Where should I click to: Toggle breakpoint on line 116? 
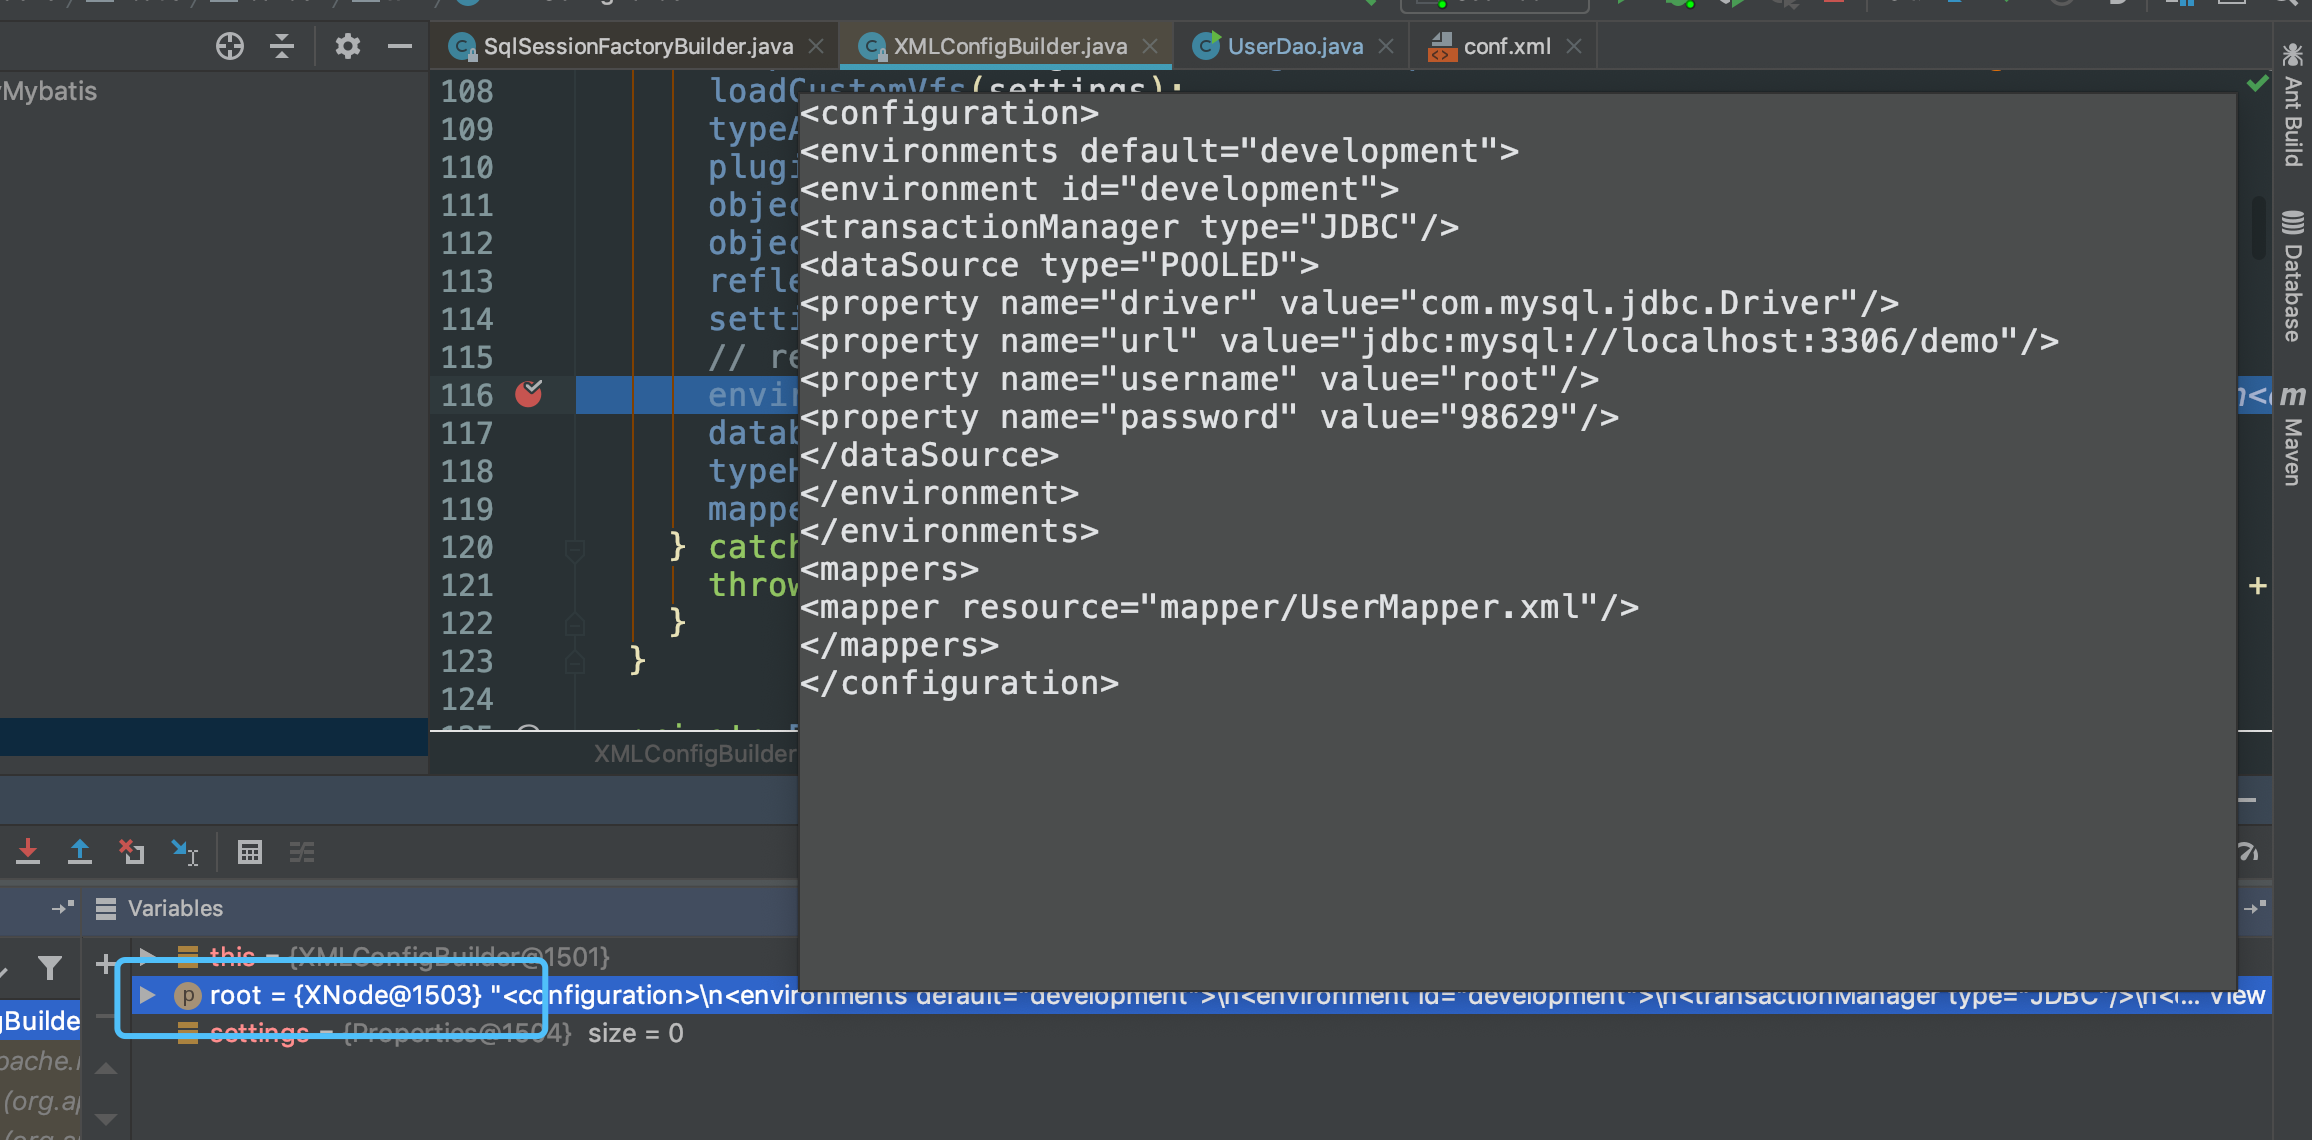click(x=528, y=394)
